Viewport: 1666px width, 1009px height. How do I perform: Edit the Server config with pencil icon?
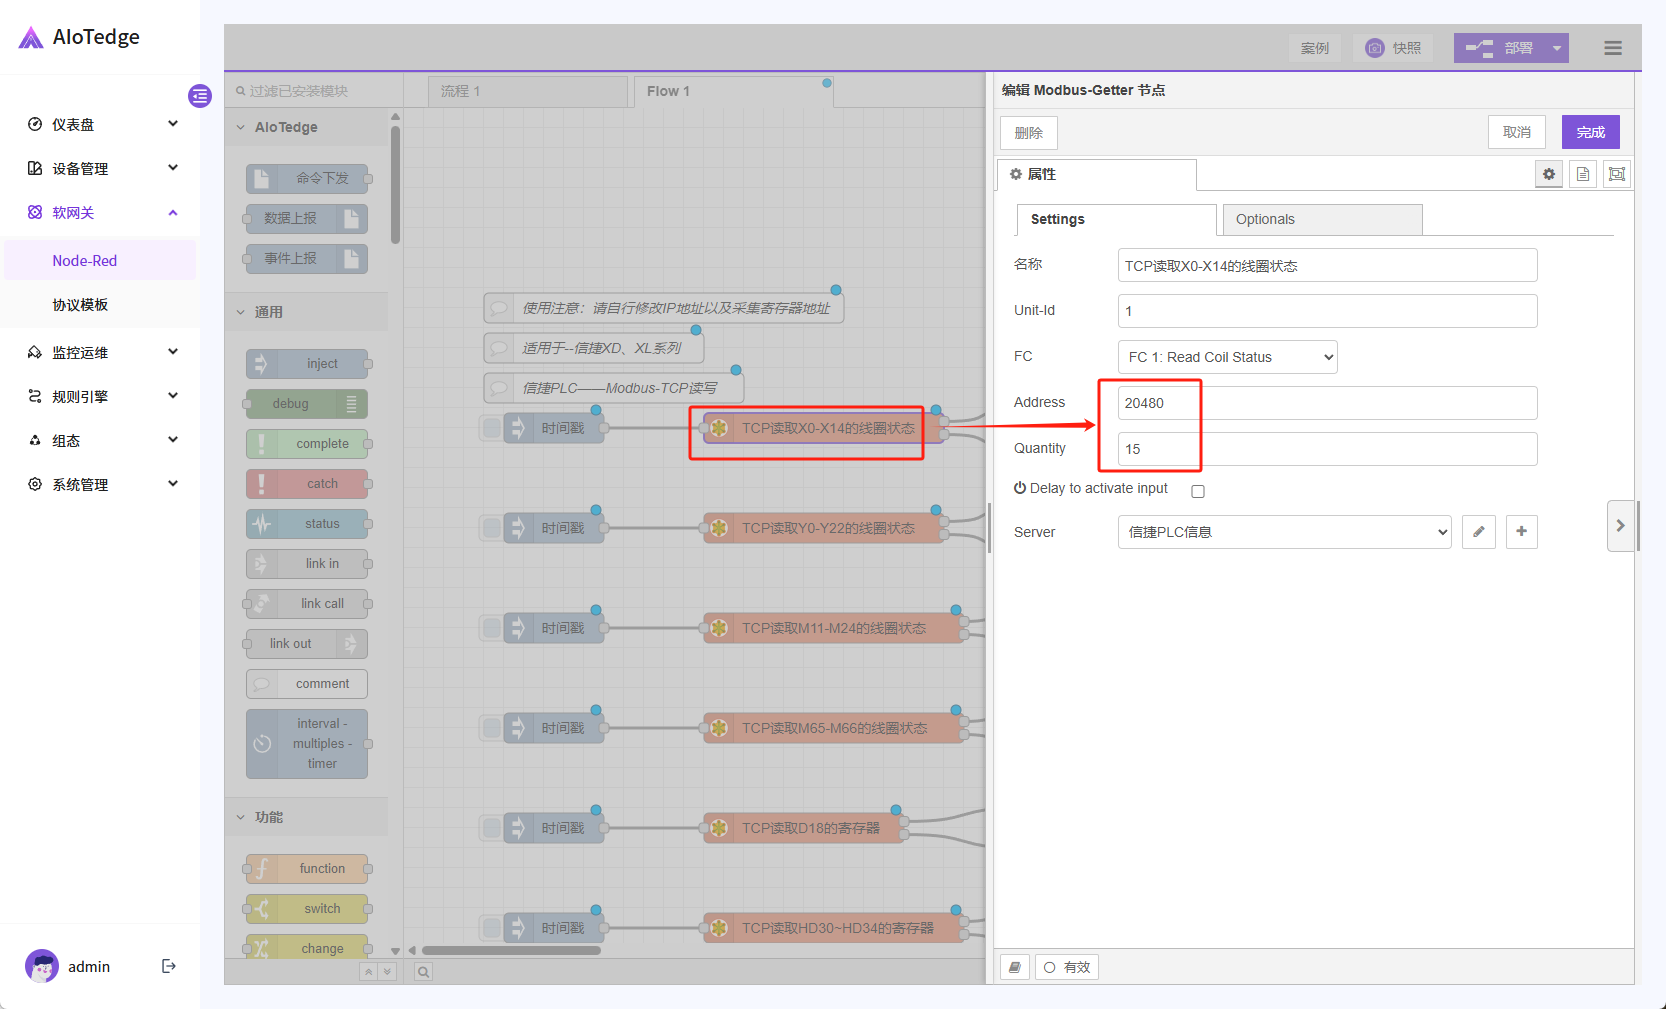tap(1478, 532)
